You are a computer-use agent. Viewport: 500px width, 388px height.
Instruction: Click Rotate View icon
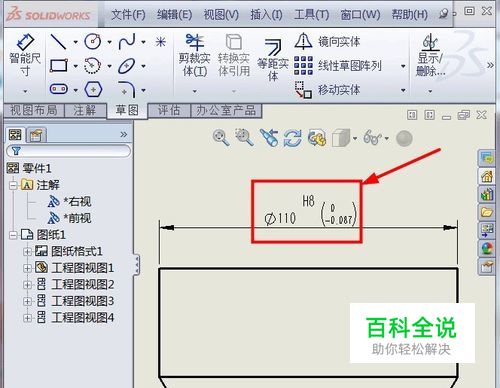point(292,138)
